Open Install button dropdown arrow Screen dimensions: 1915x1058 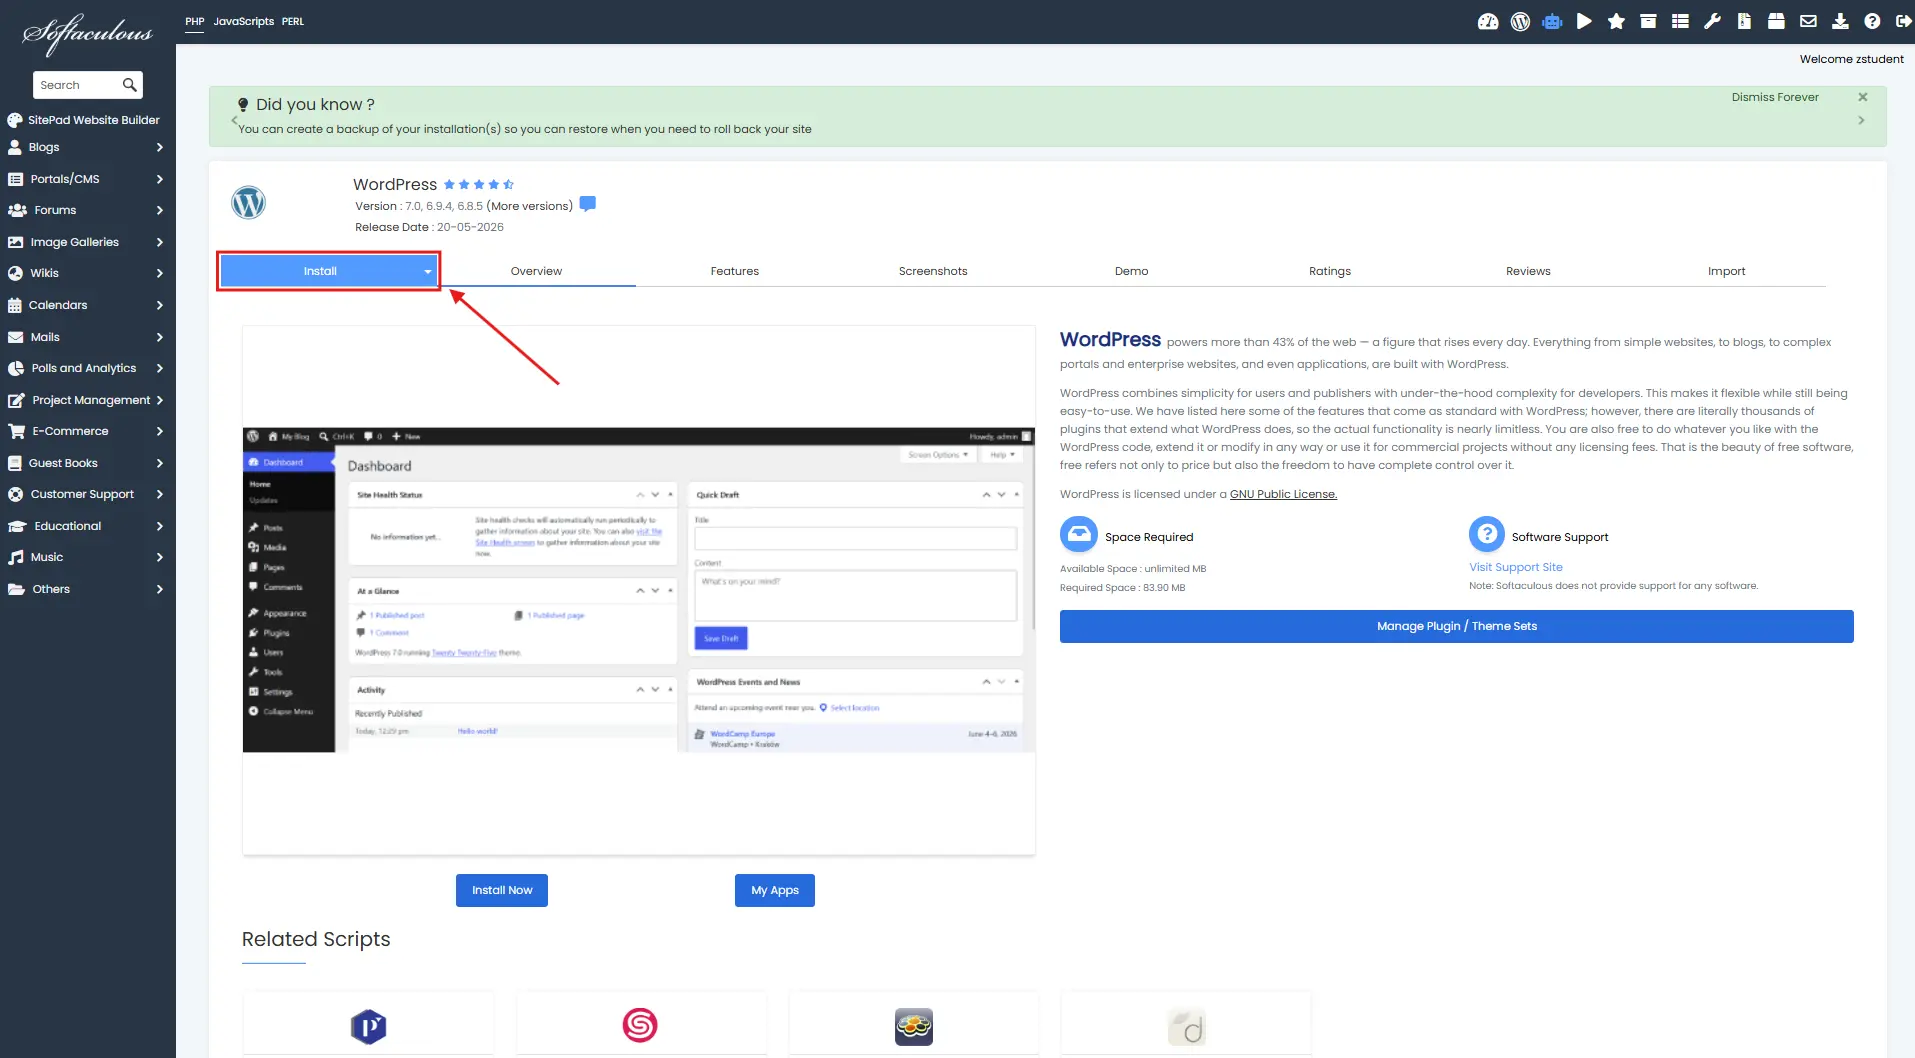click(x=428, y=272)
